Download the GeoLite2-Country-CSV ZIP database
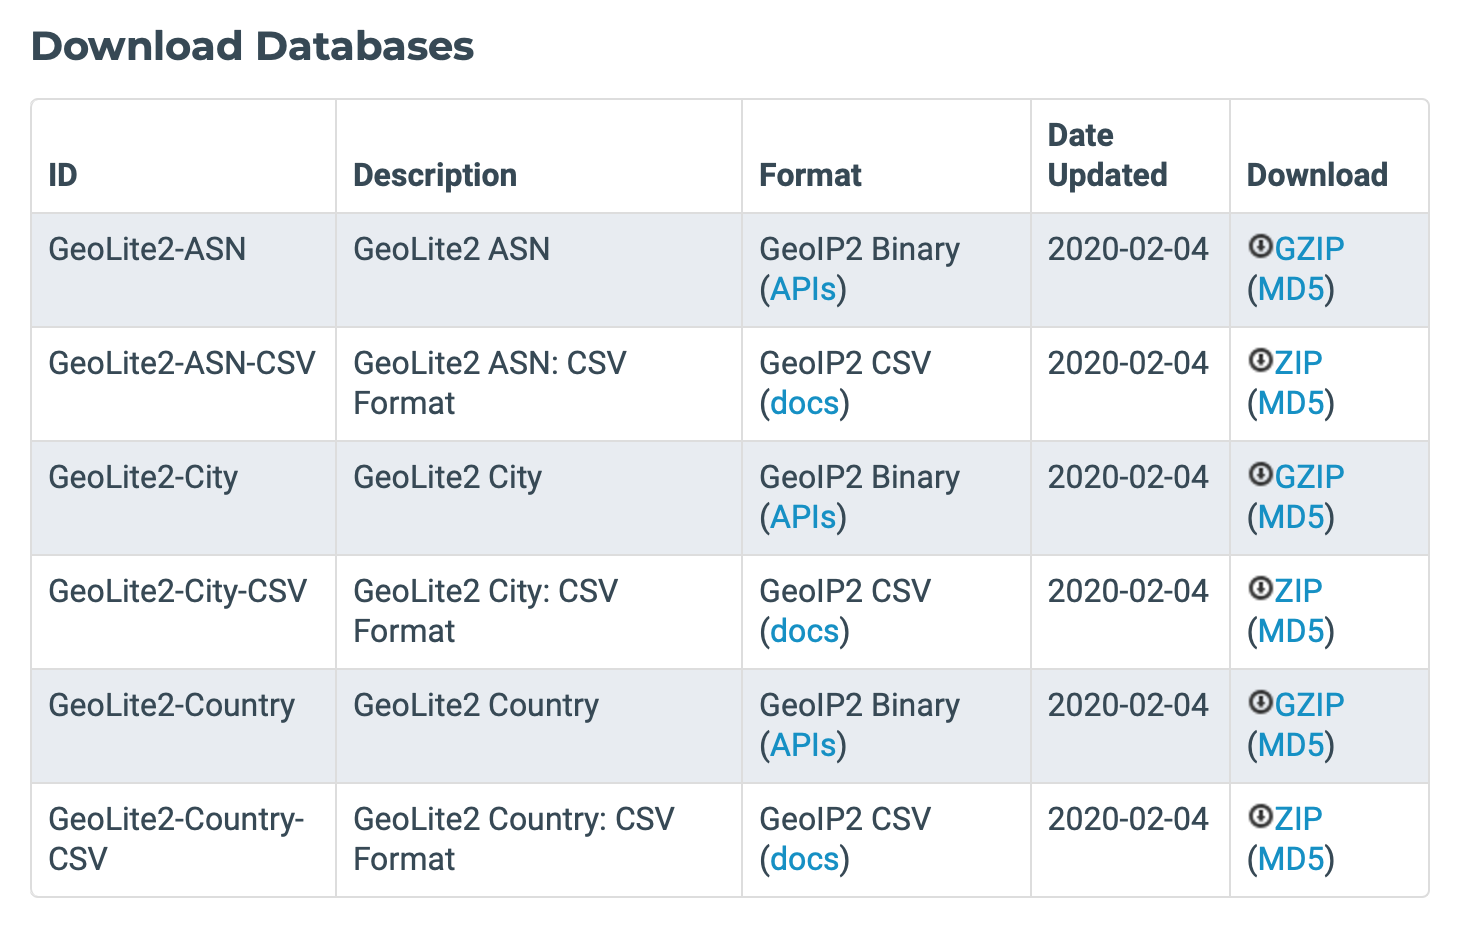The image size is (1464, 934). (x=1298, y=819)
